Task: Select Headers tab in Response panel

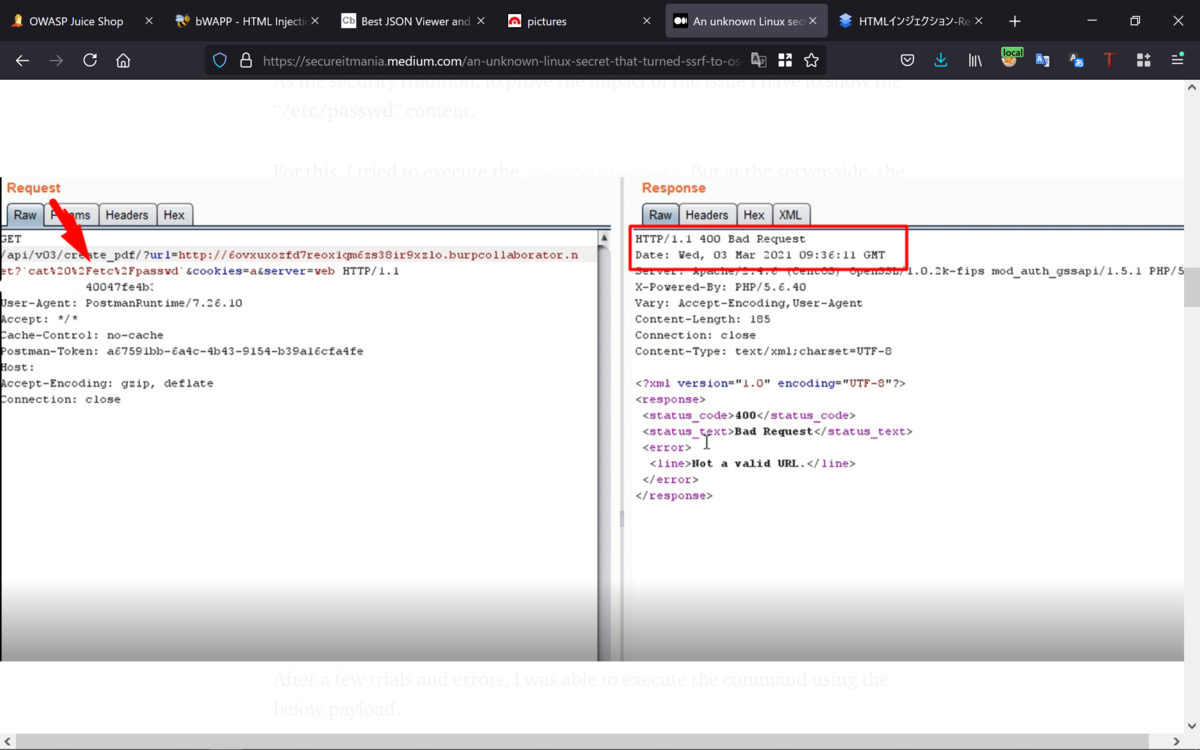Action: click(x=707, y=215)
